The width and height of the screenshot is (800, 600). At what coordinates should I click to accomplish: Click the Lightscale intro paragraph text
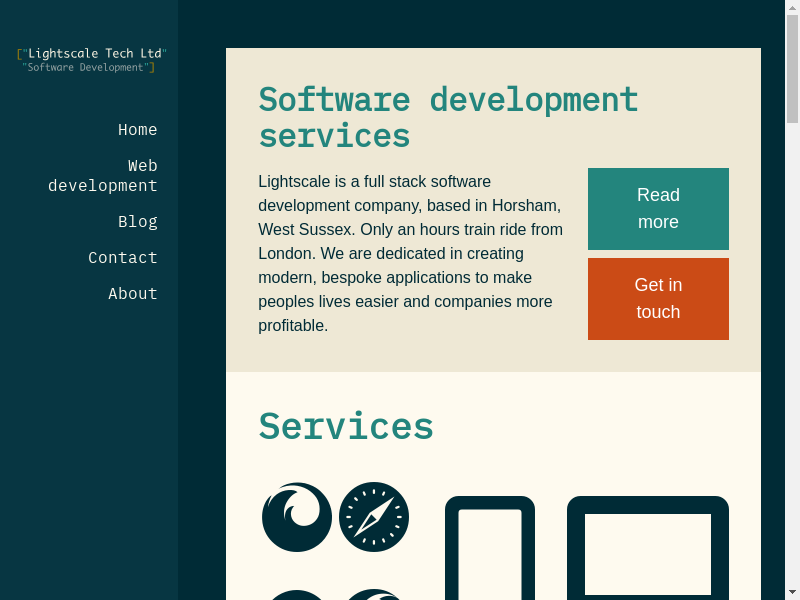tap(411, 254)
